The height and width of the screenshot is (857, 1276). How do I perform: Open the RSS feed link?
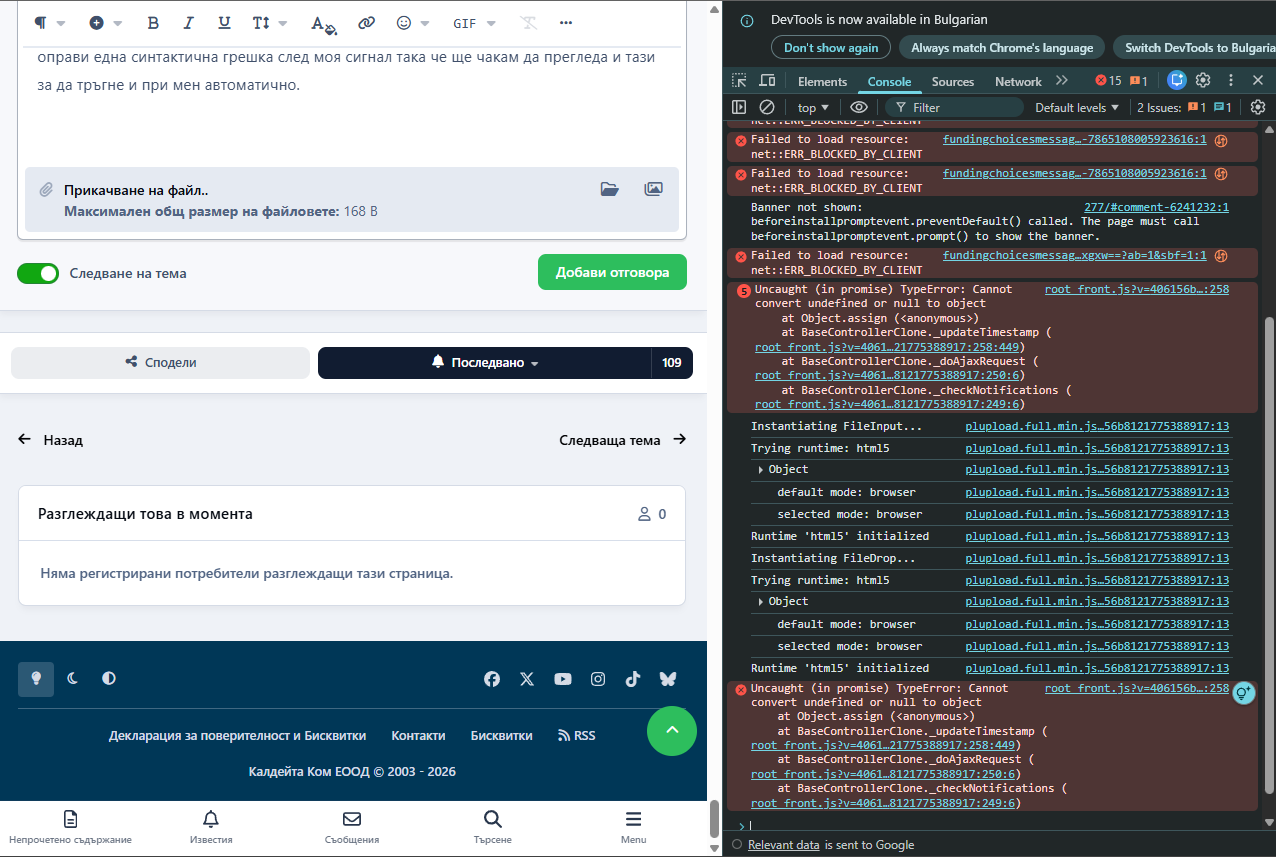(x=576, y=736)
